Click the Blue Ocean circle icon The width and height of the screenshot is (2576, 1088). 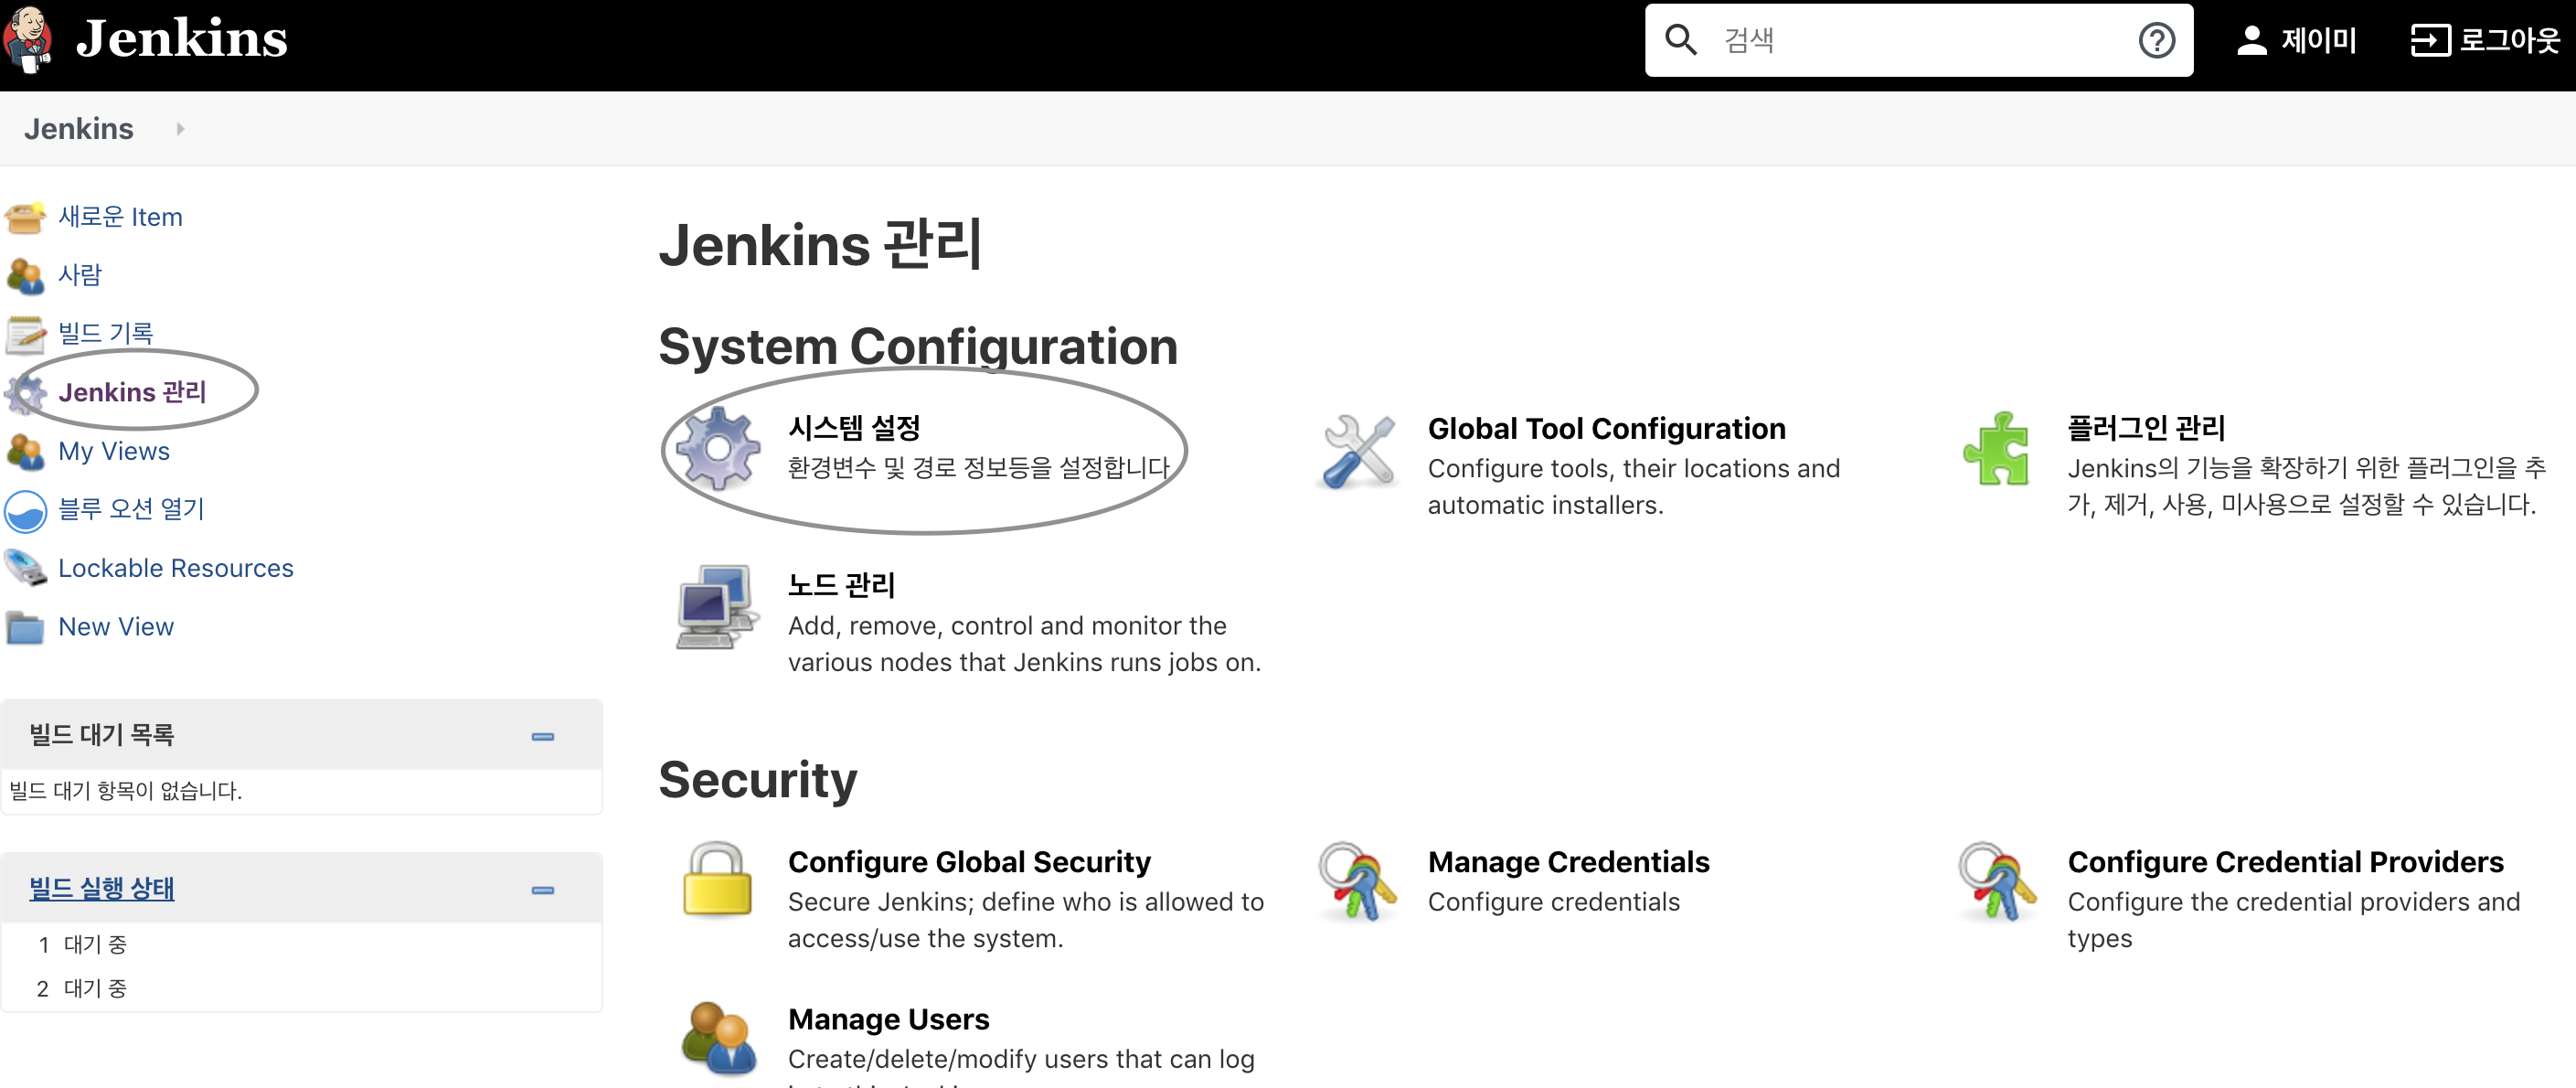(x=25, y=510)
